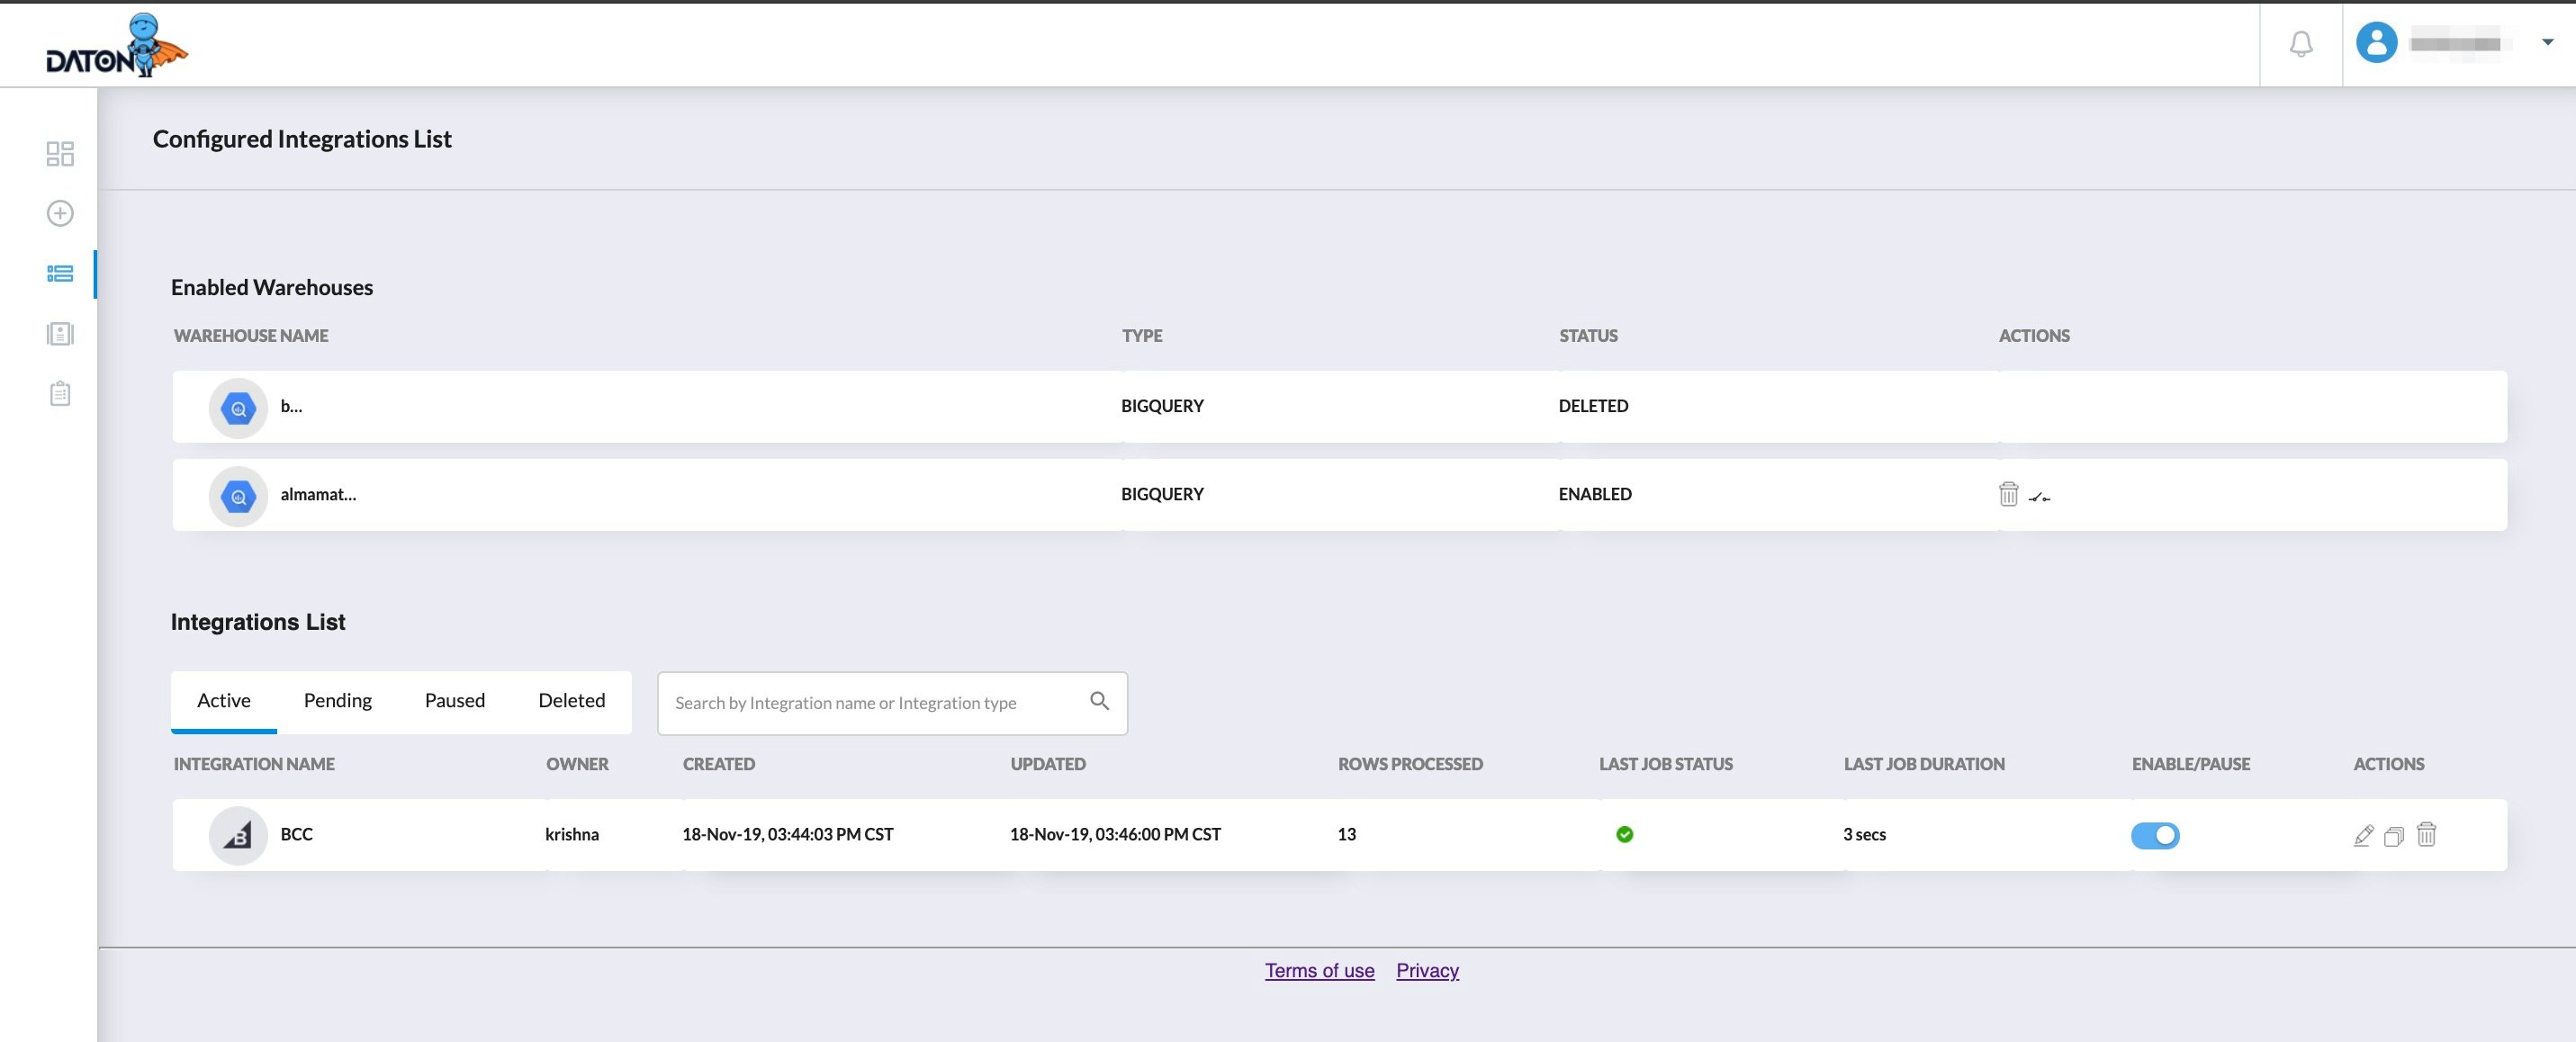
Task: Switch to the Deleted tab
Action: (571, 701)
